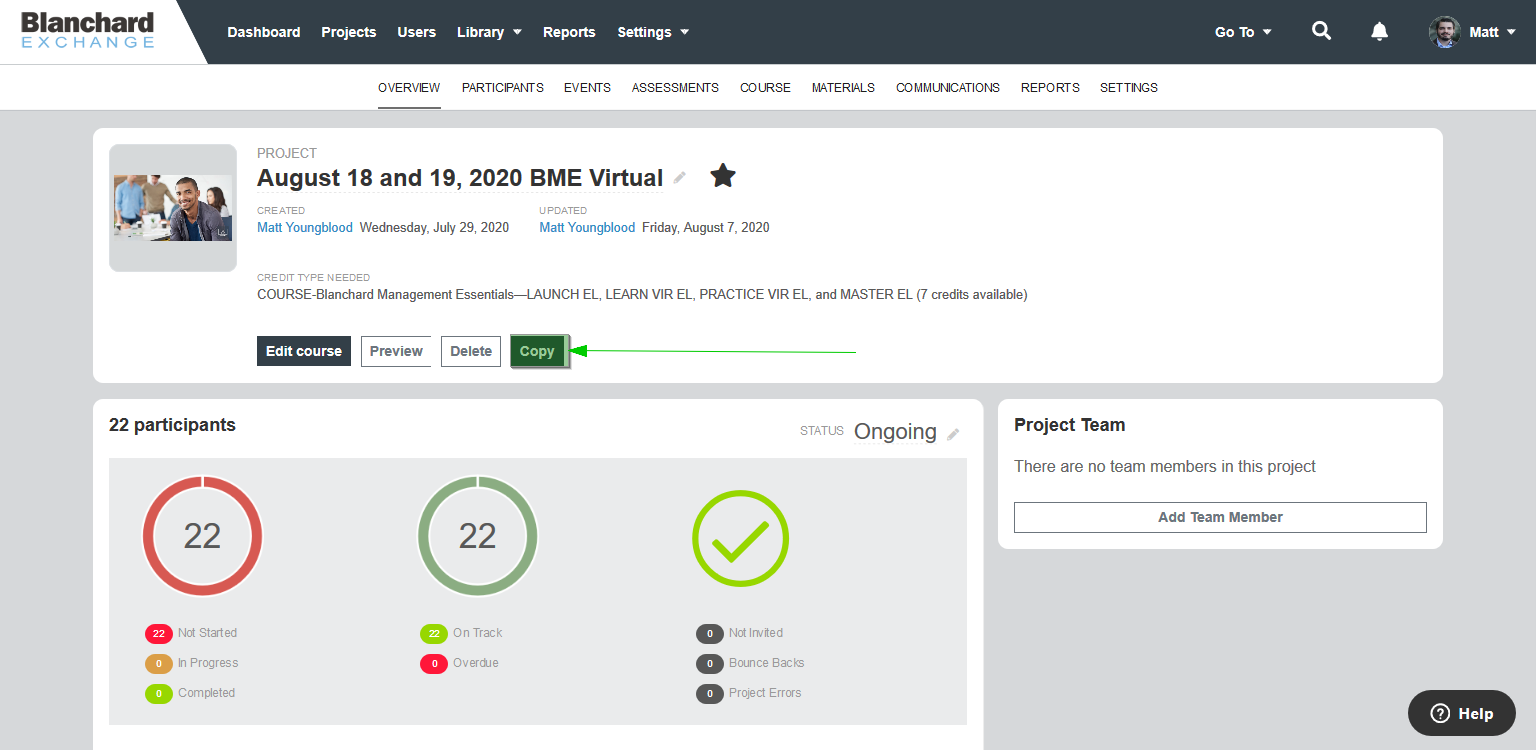Screen dimensions: 1536x750
Task: Switch to the REPORTS sub-tab
Action: coord(1050,88)
